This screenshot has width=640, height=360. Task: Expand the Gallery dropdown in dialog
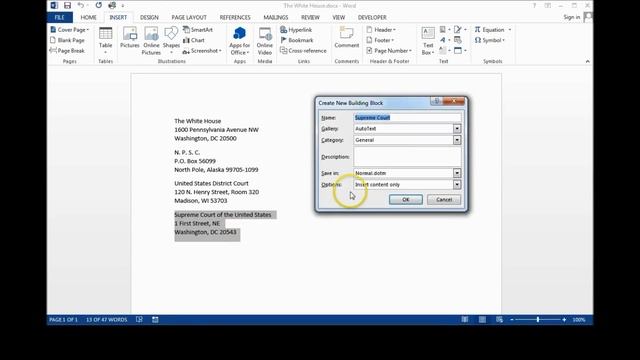pos(457,129)
